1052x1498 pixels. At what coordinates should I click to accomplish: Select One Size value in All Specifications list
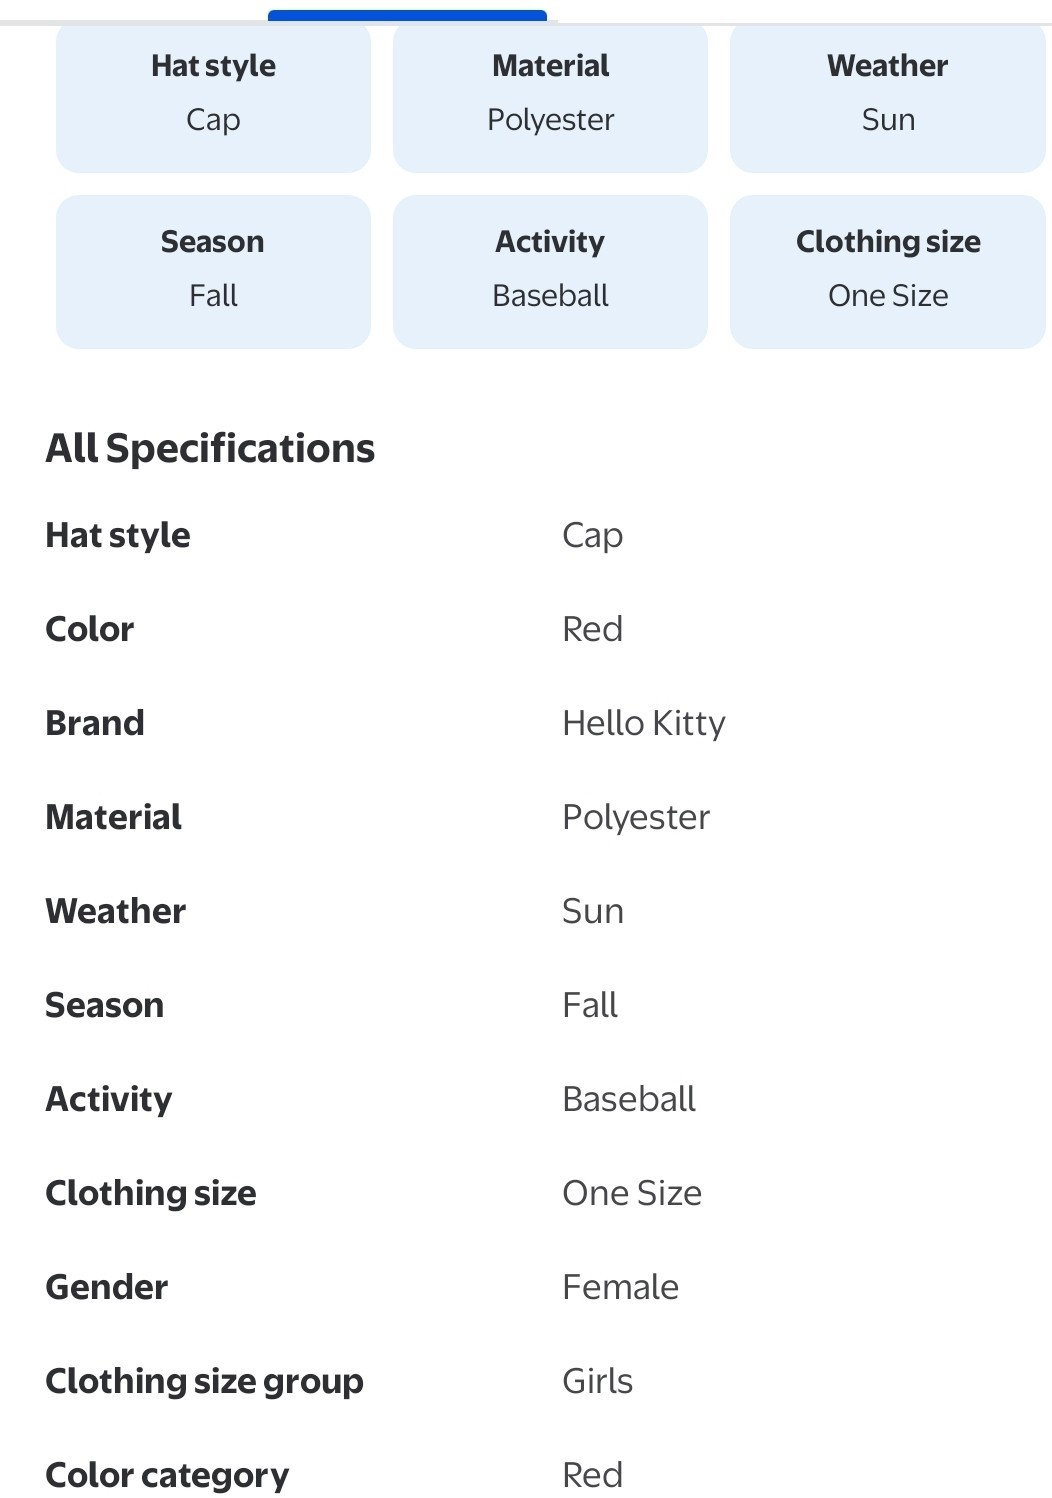[x=631, y=1193]
